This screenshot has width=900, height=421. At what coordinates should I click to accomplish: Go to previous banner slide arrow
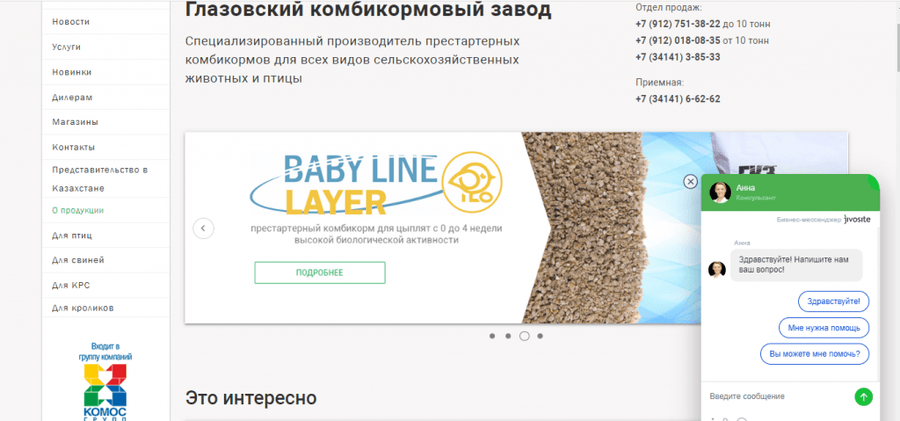tap(203, 229)
